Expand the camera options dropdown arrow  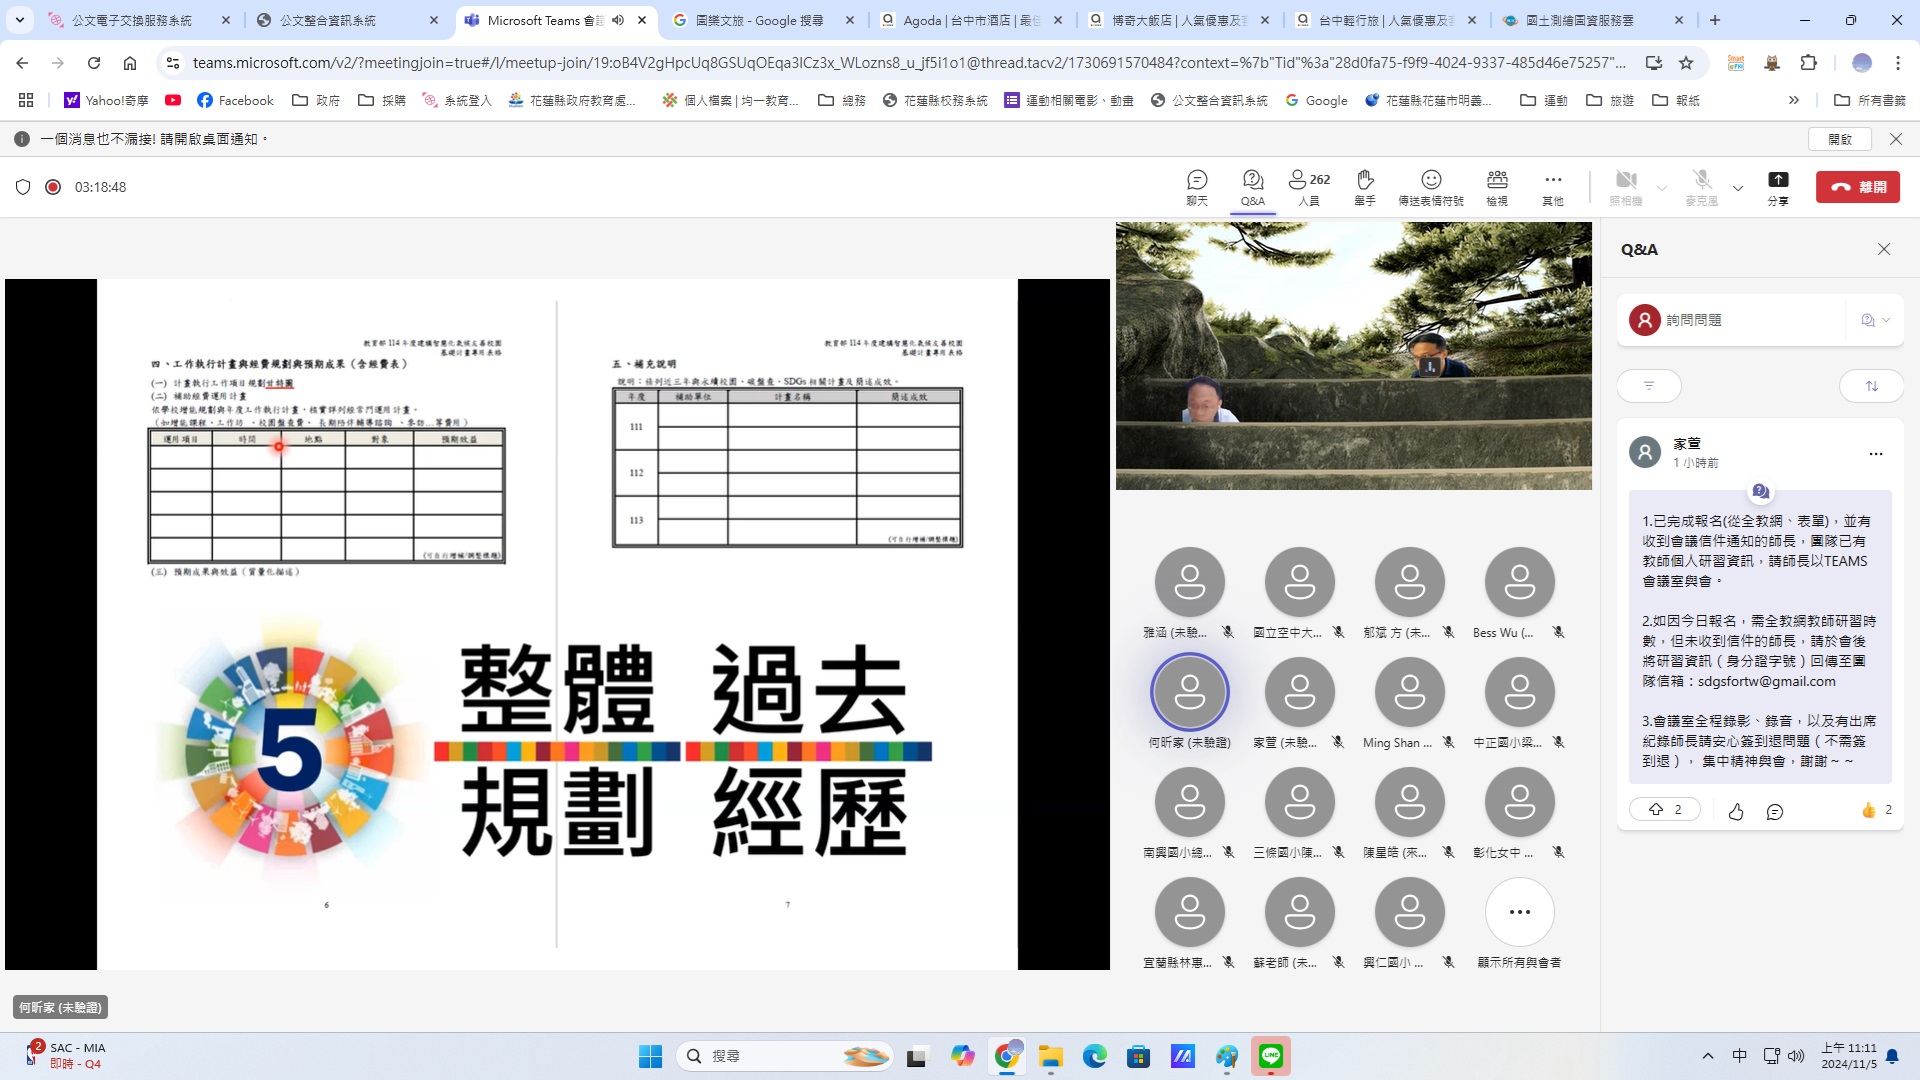pyautogui.click(x=1662, y=188)
